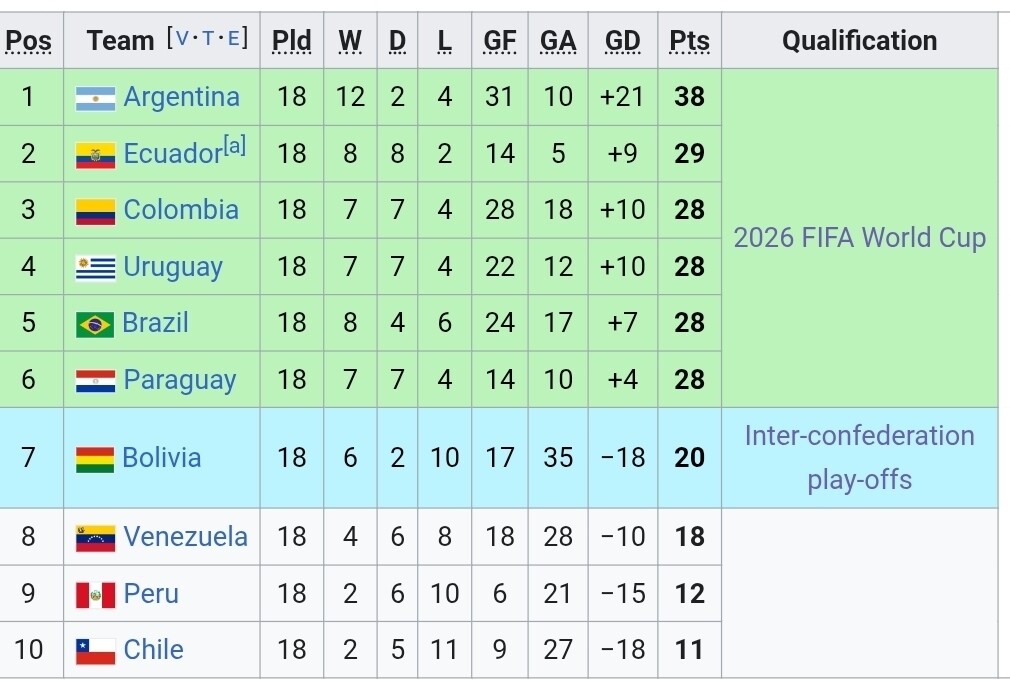Click the Paraguay flag icon
Image resolution: width=1010 pixels, height=684 pixels.
95,381
